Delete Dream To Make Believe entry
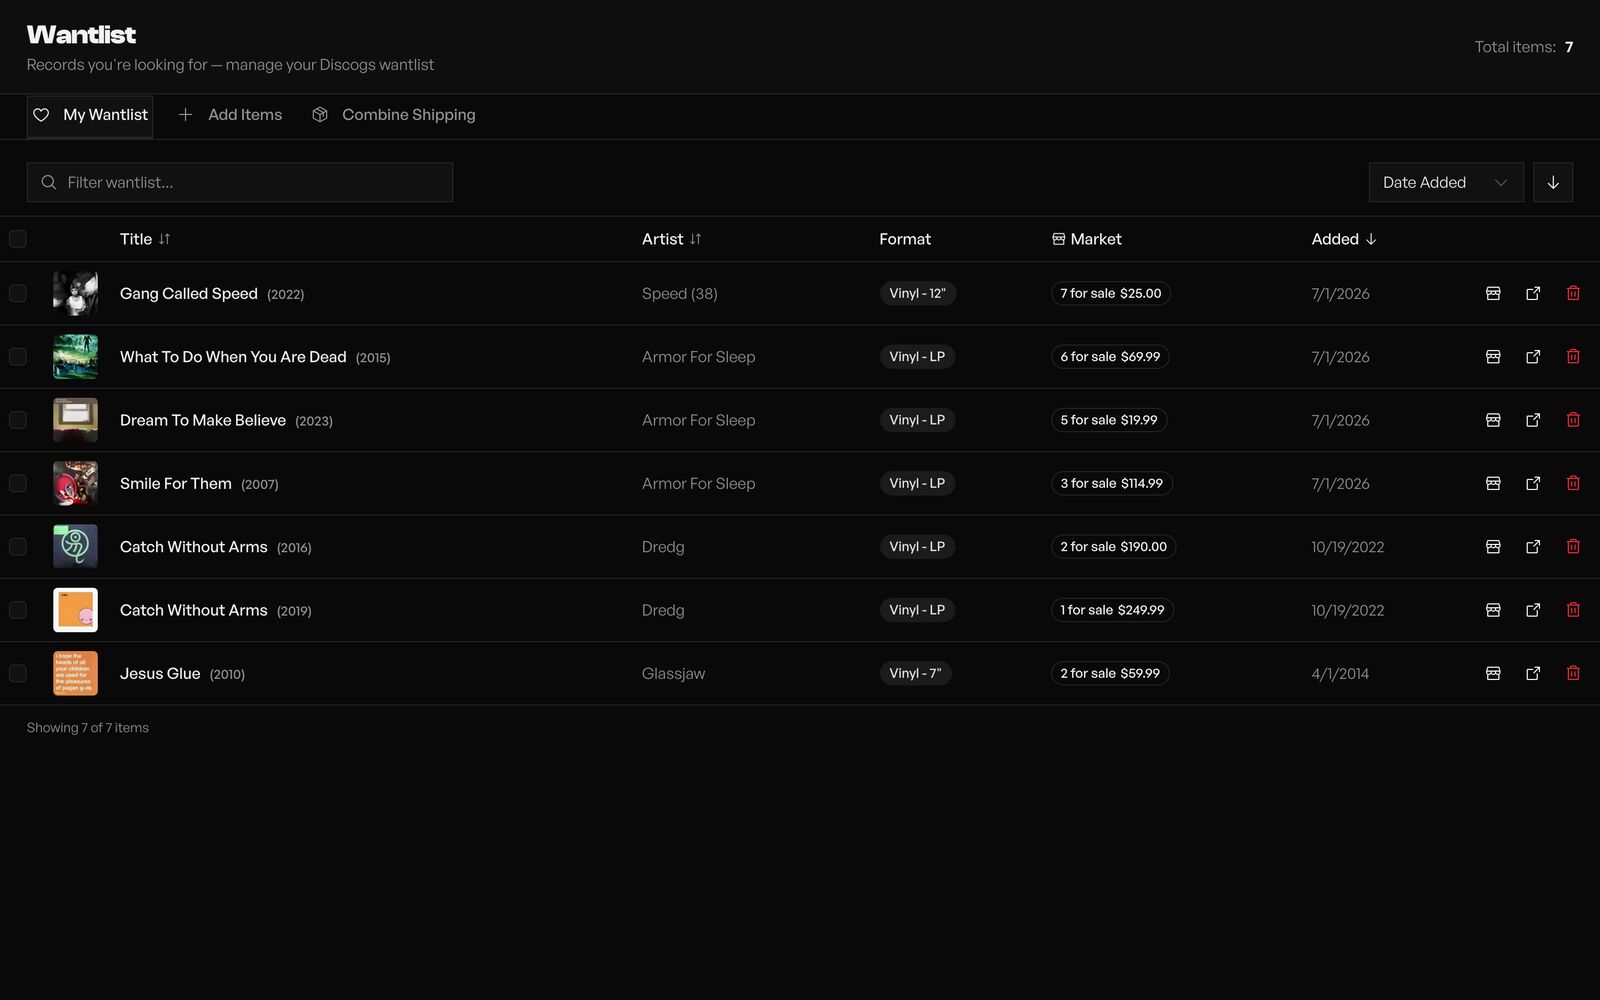1600x1000 pixels. [x=1573, y=420]
